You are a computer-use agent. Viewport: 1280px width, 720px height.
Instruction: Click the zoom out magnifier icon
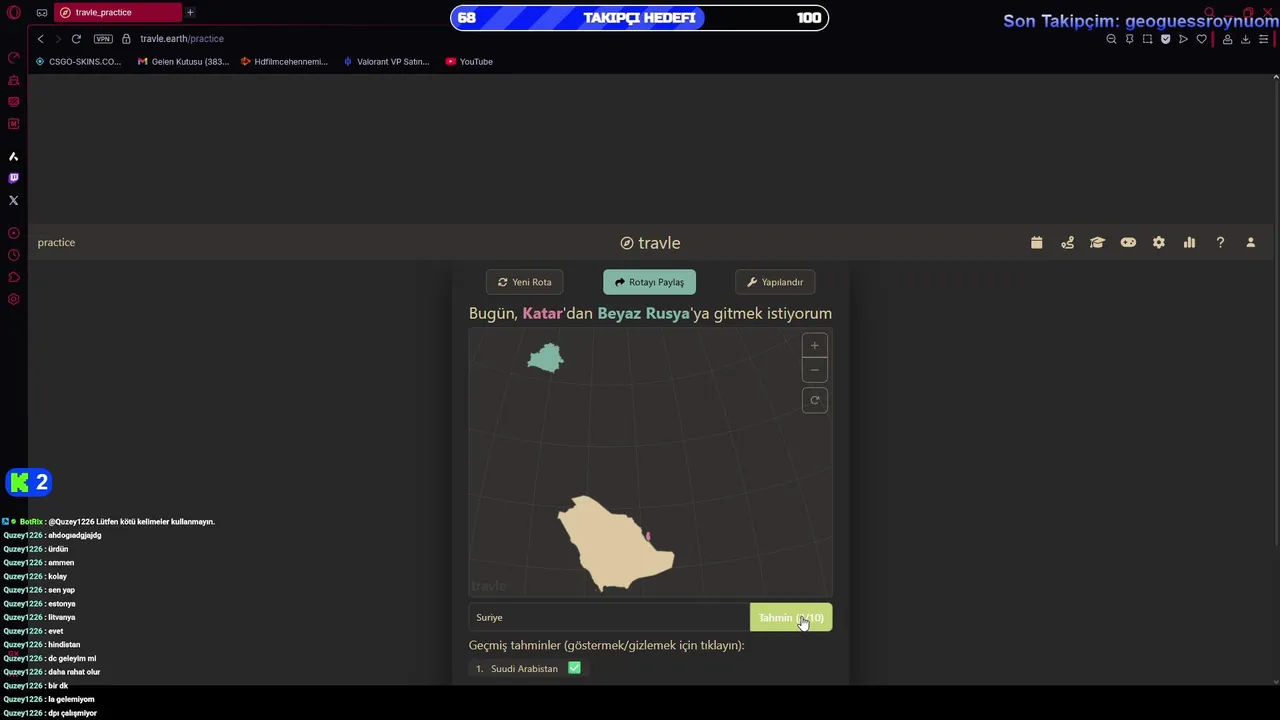pyautogui.click(x=1111, y=39)
